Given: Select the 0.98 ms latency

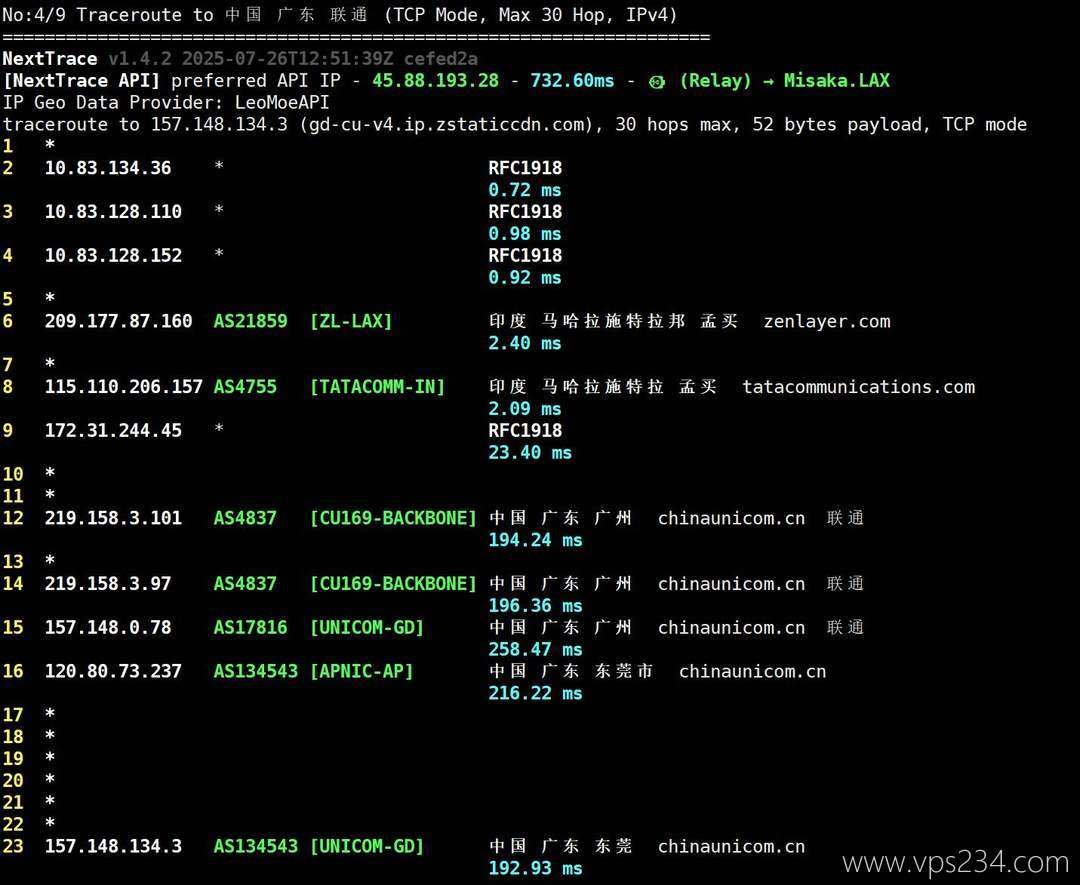Looking at the screenshot, I should [x=525, y=233].
